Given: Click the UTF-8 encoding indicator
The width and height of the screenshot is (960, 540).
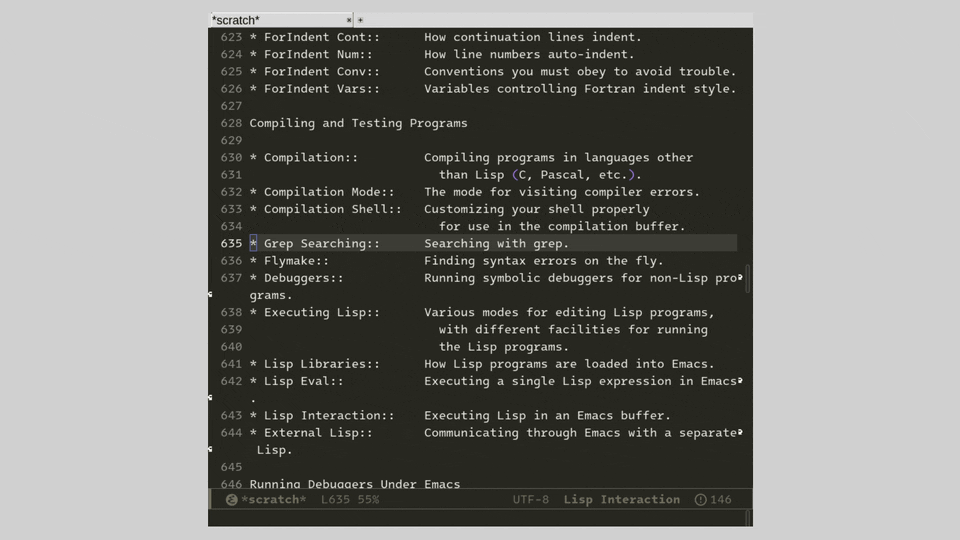Looking at the screenshot, I should (x=530, y=500).
